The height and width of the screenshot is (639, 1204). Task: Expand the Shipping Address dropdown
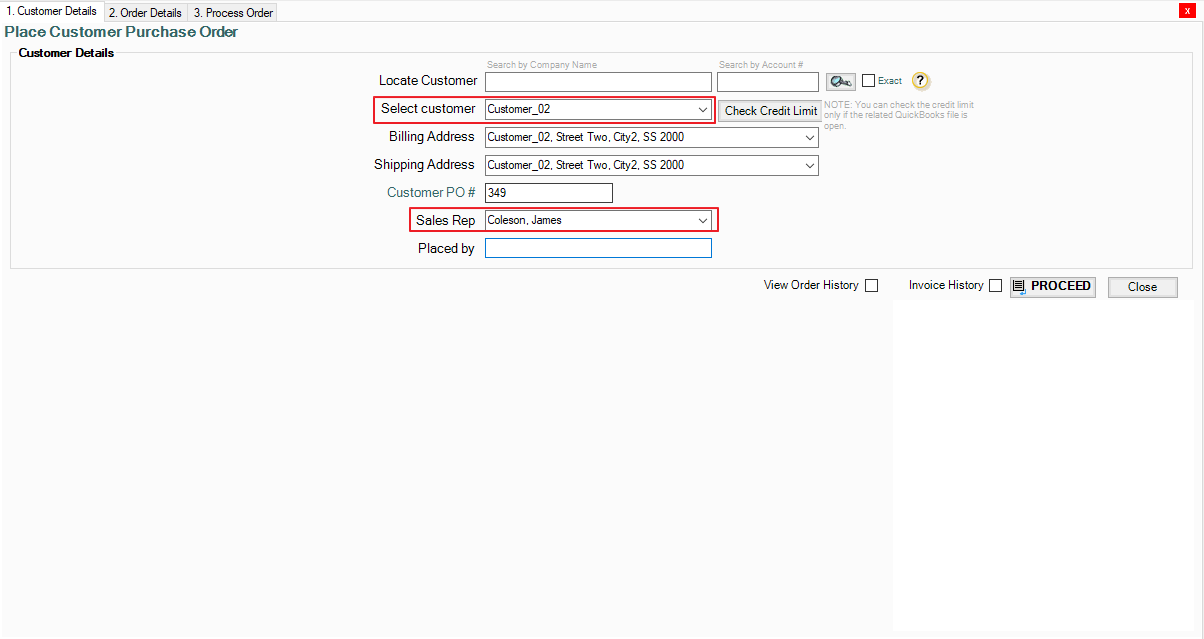[809, 165]
